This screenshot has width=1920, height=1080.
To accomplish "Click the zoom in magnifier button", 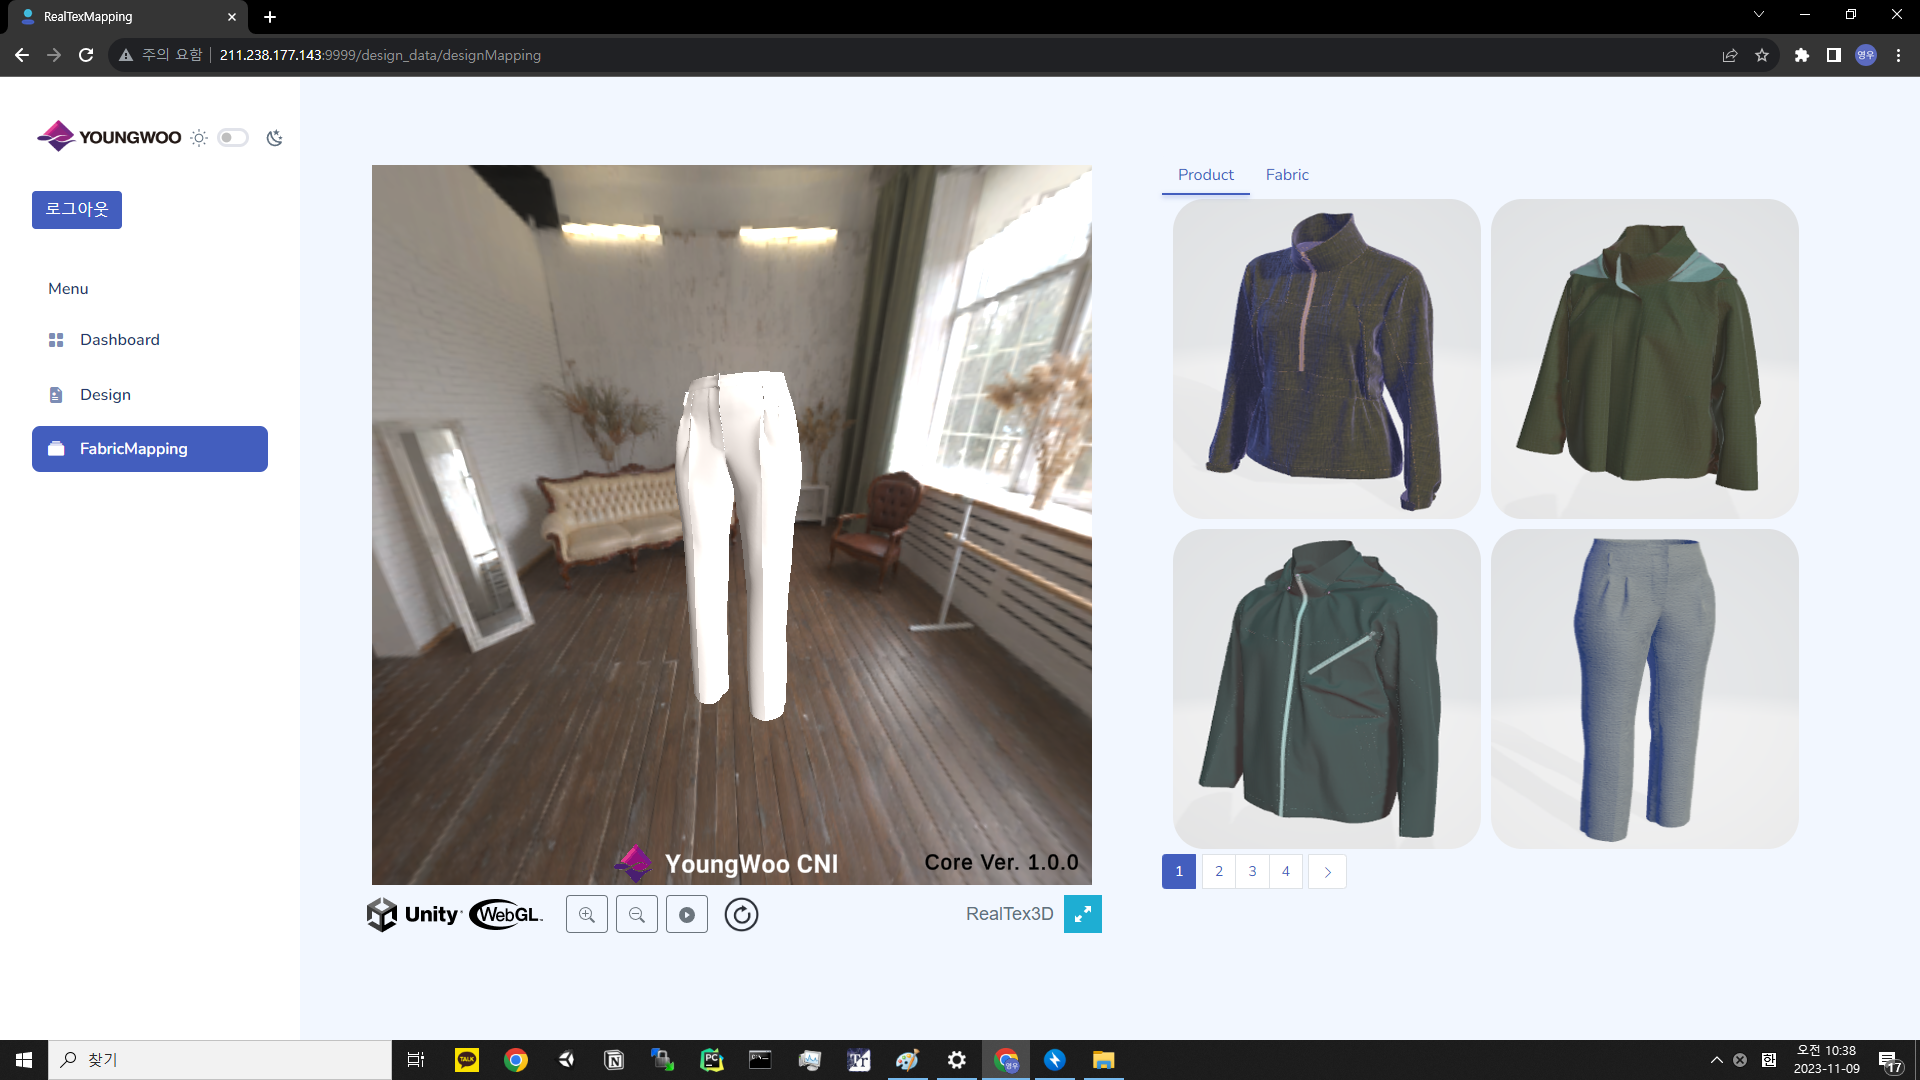I will tap(587, 915).
